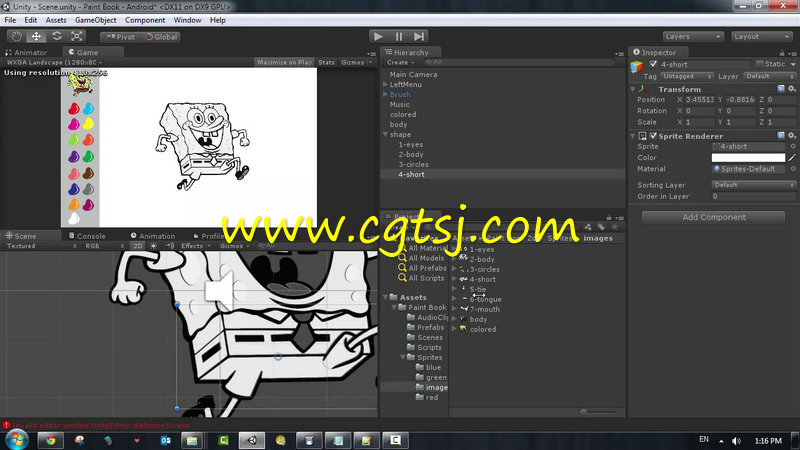The width and height of the screenshot is (800, 450).
Task: Pick red paint color in Game view
Action: pyautogui.click(x=73, y=109)
